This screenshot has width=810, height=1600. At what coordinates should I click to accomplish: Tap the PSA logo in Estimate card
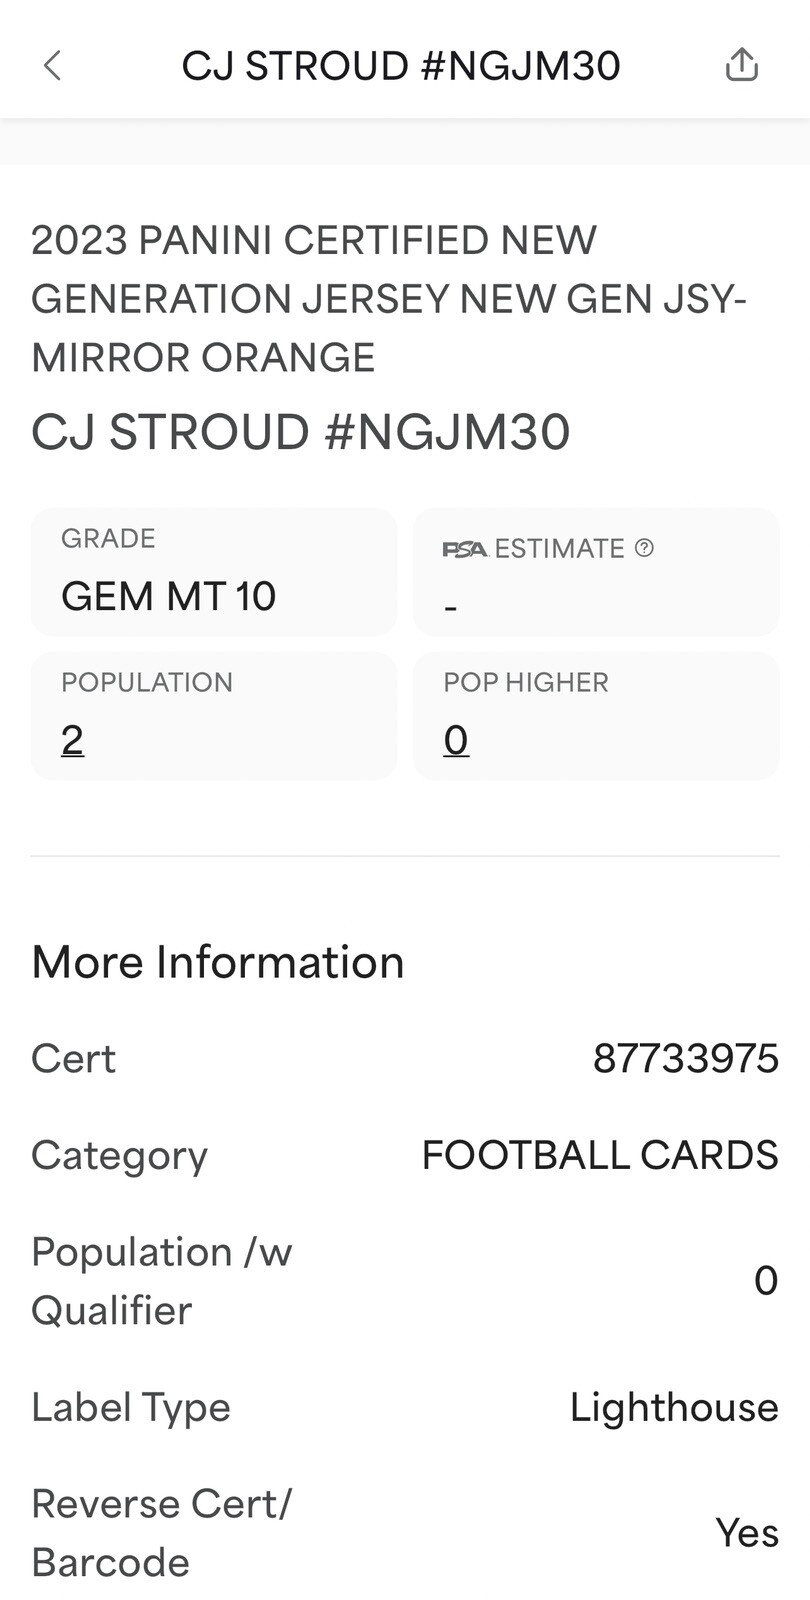pyautogui.click(x=465, y=549)
